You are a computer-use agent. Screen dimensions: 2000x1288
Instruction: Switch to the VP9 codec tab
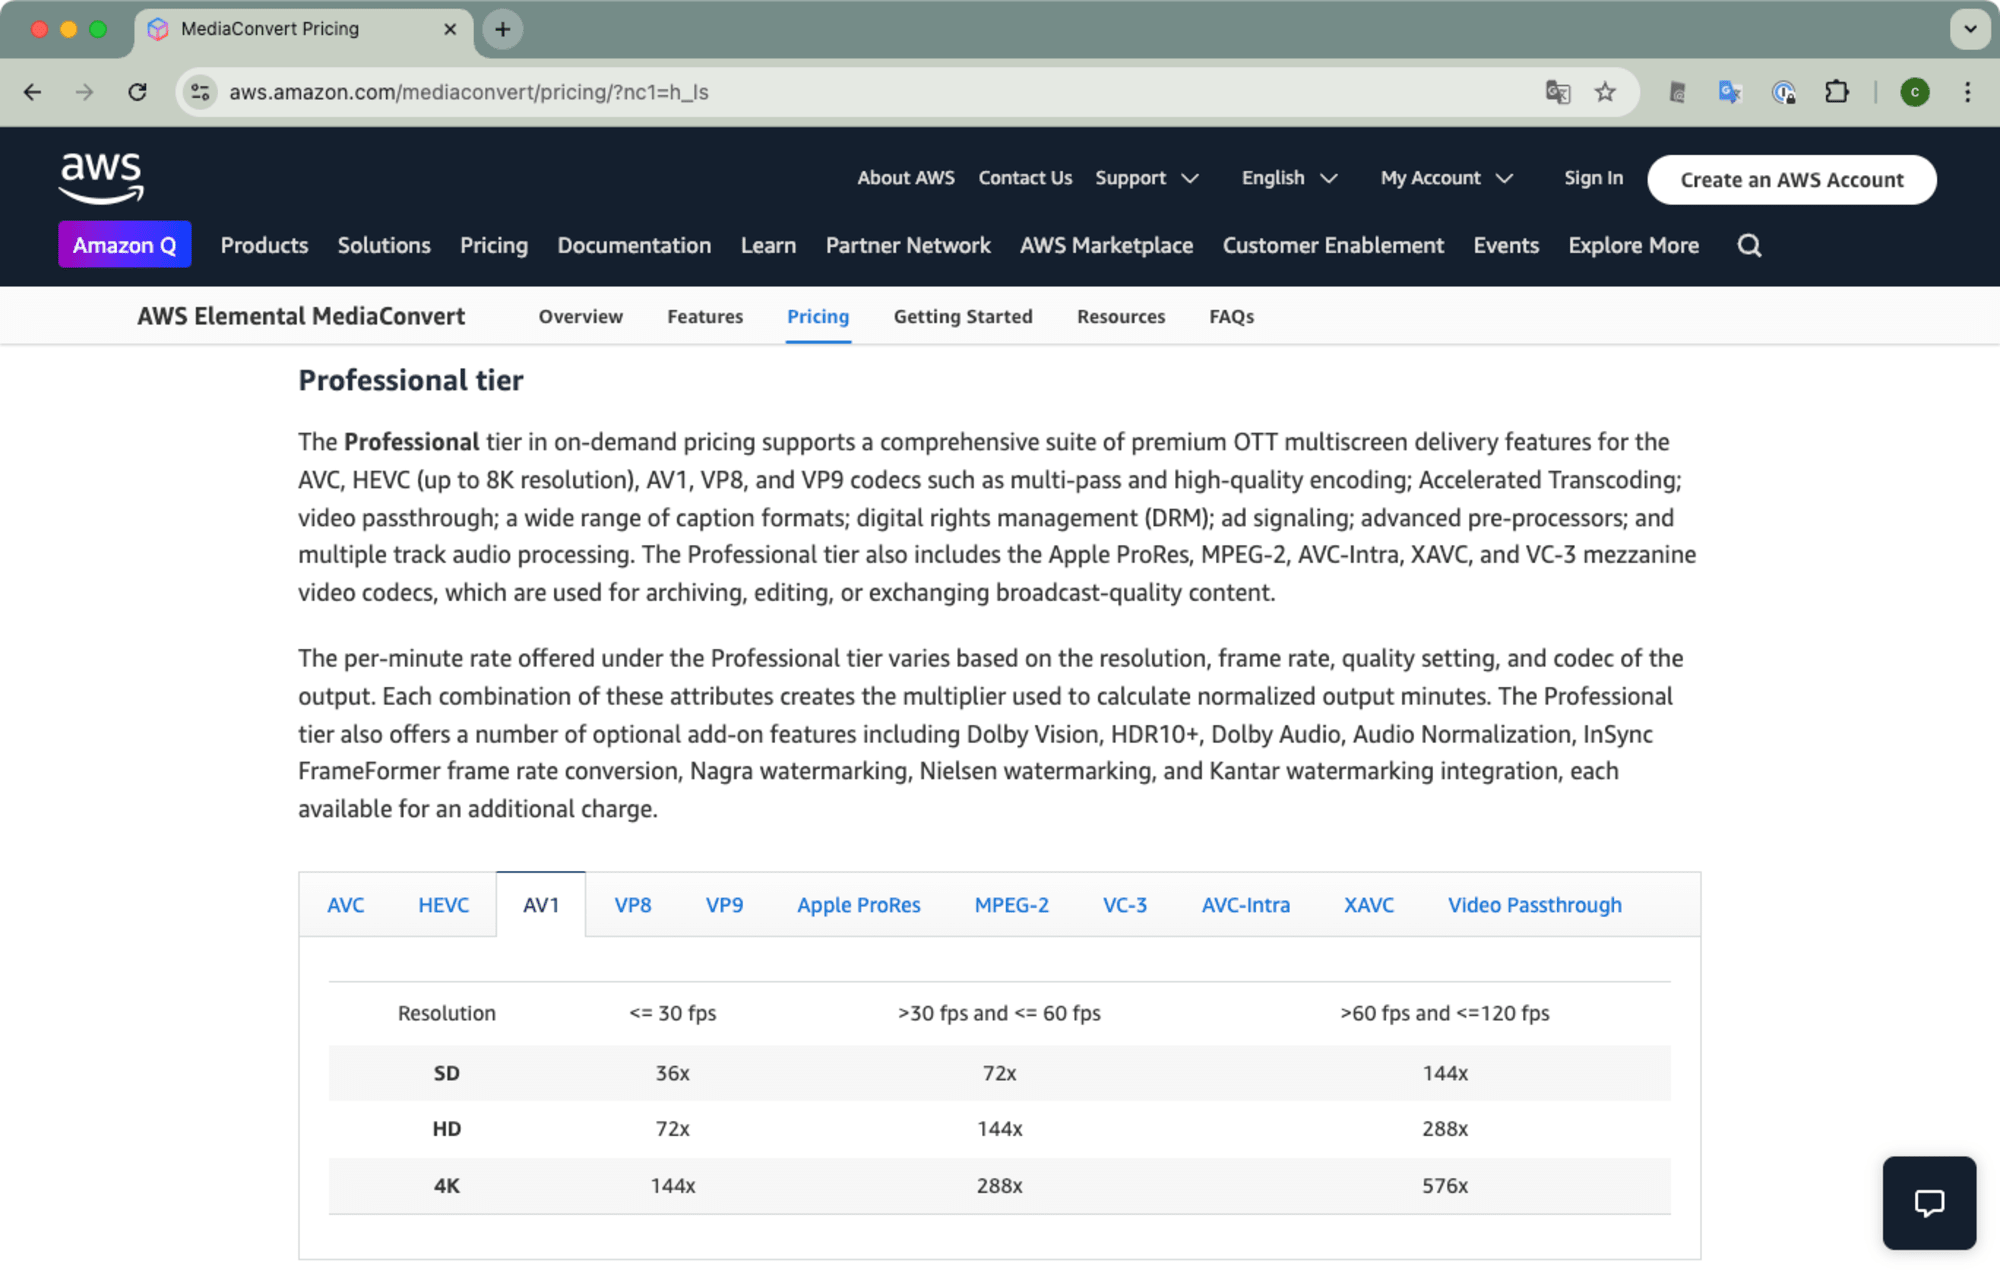click(x=724, y=905)
